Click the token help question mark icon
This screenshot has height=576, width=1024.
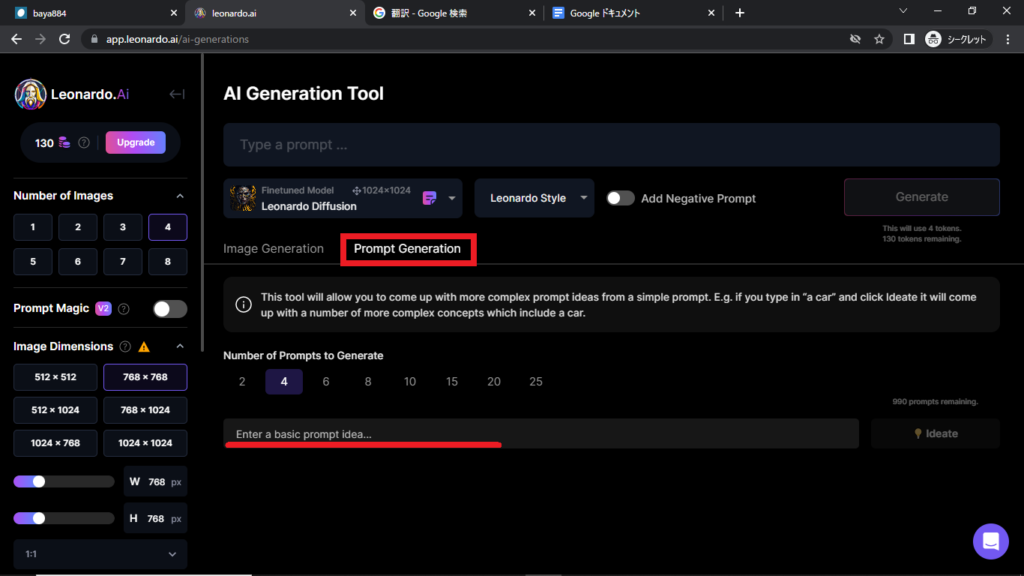coord(84,143)
